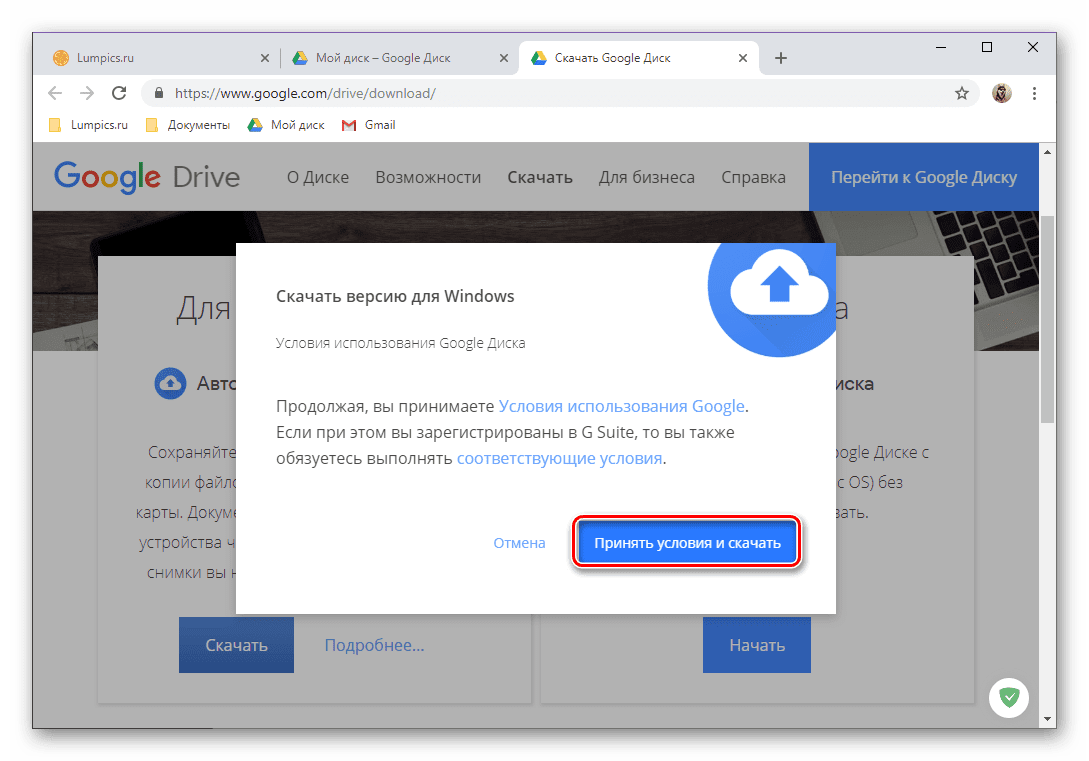The height and width of the screenshot is (761, 1089).
Task: Reload the page with refresh icon
Action: coord(119,93)
